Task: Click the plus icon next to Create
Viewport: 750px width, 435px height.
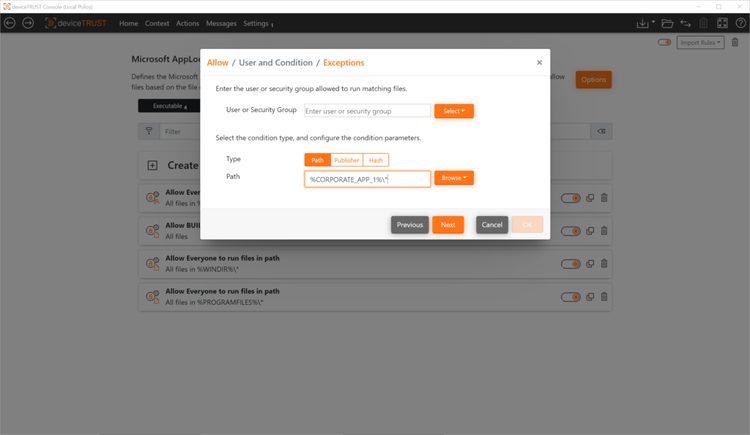Action: 152,166
